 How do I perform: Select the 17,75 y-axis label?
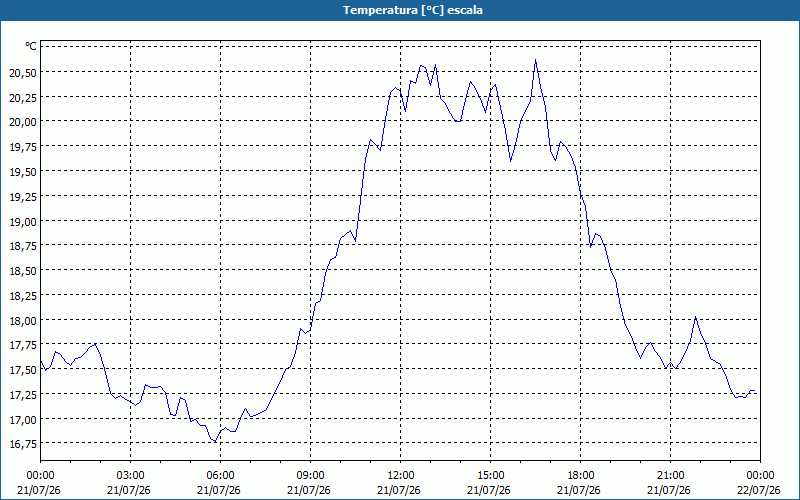(x=23, y=345)
